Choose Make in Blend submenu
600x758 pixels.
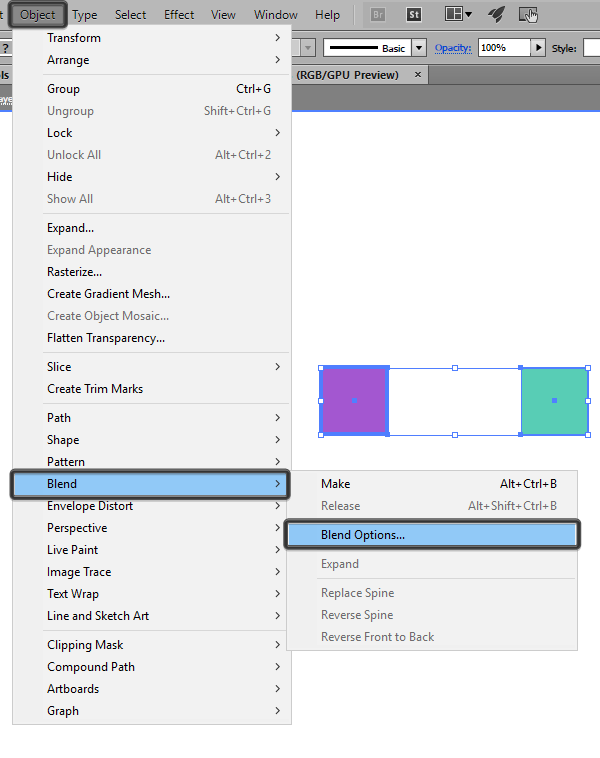point(432,484)
